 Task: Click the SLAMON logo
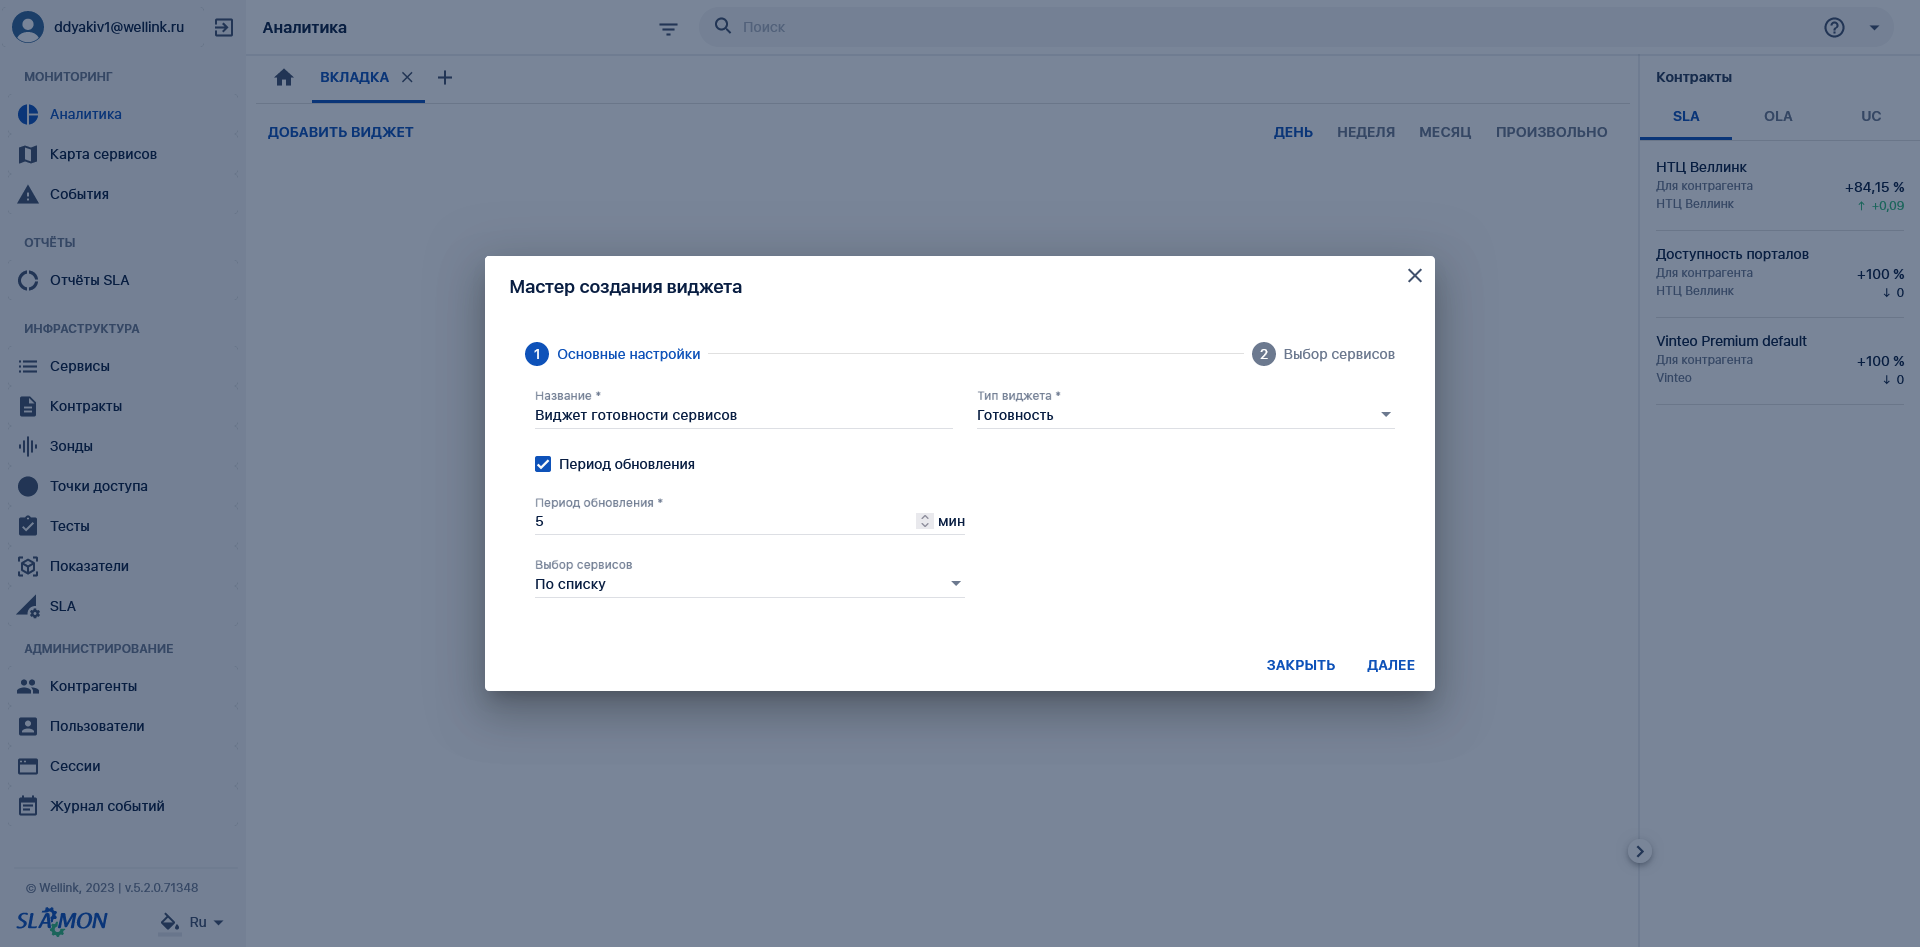click(x=62, y=921)
